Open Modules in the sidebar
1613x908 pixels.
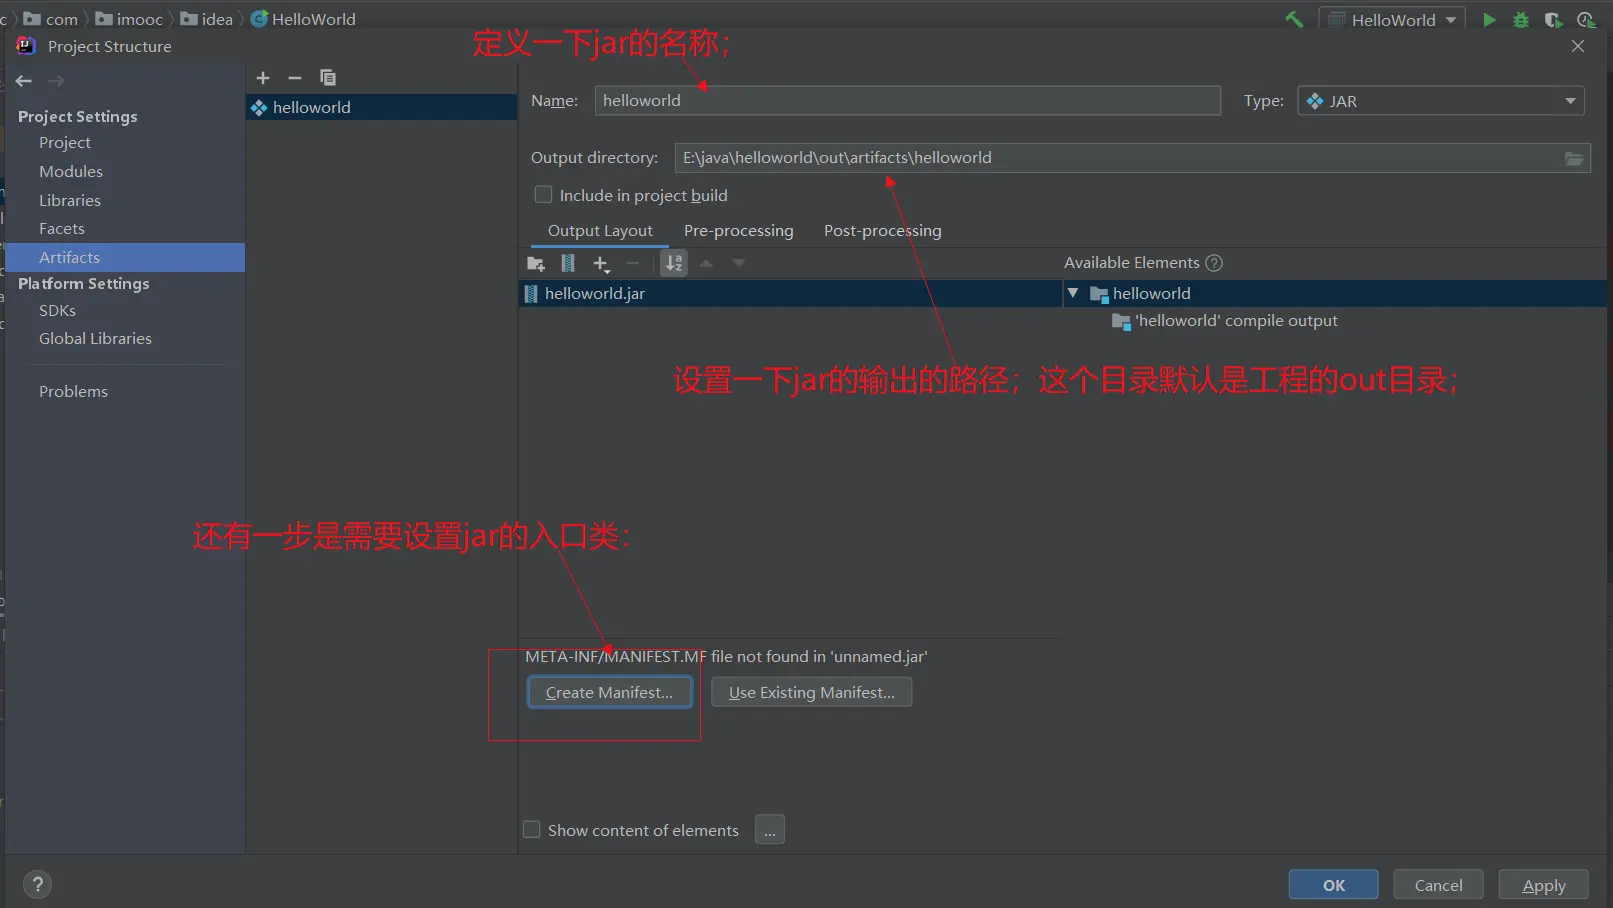click(71, 172)
